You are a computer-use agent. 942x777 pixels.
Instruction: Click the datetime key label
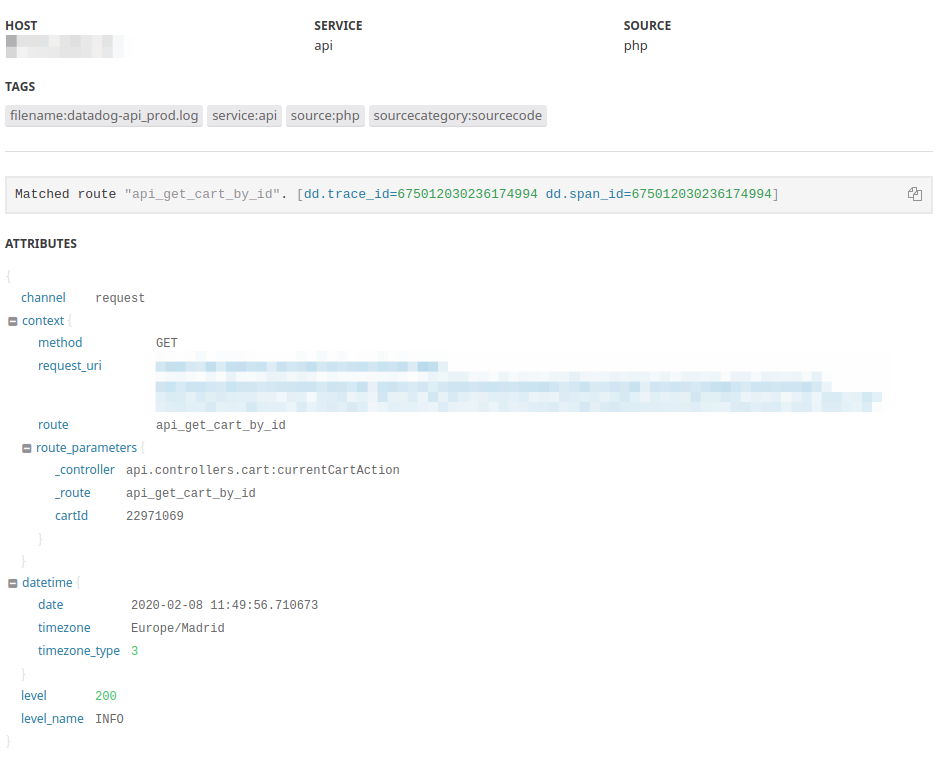click(47, 583)
